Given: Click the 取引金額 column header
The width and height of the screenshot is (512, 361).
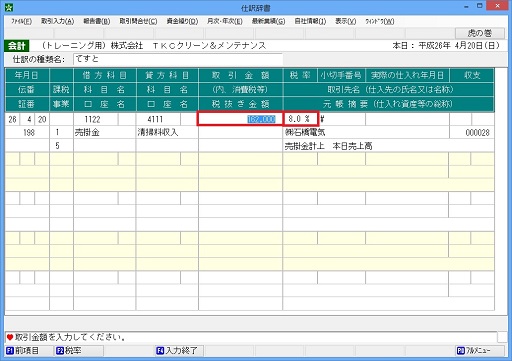Looking at the screenshot, I should [x=240, y=75].
